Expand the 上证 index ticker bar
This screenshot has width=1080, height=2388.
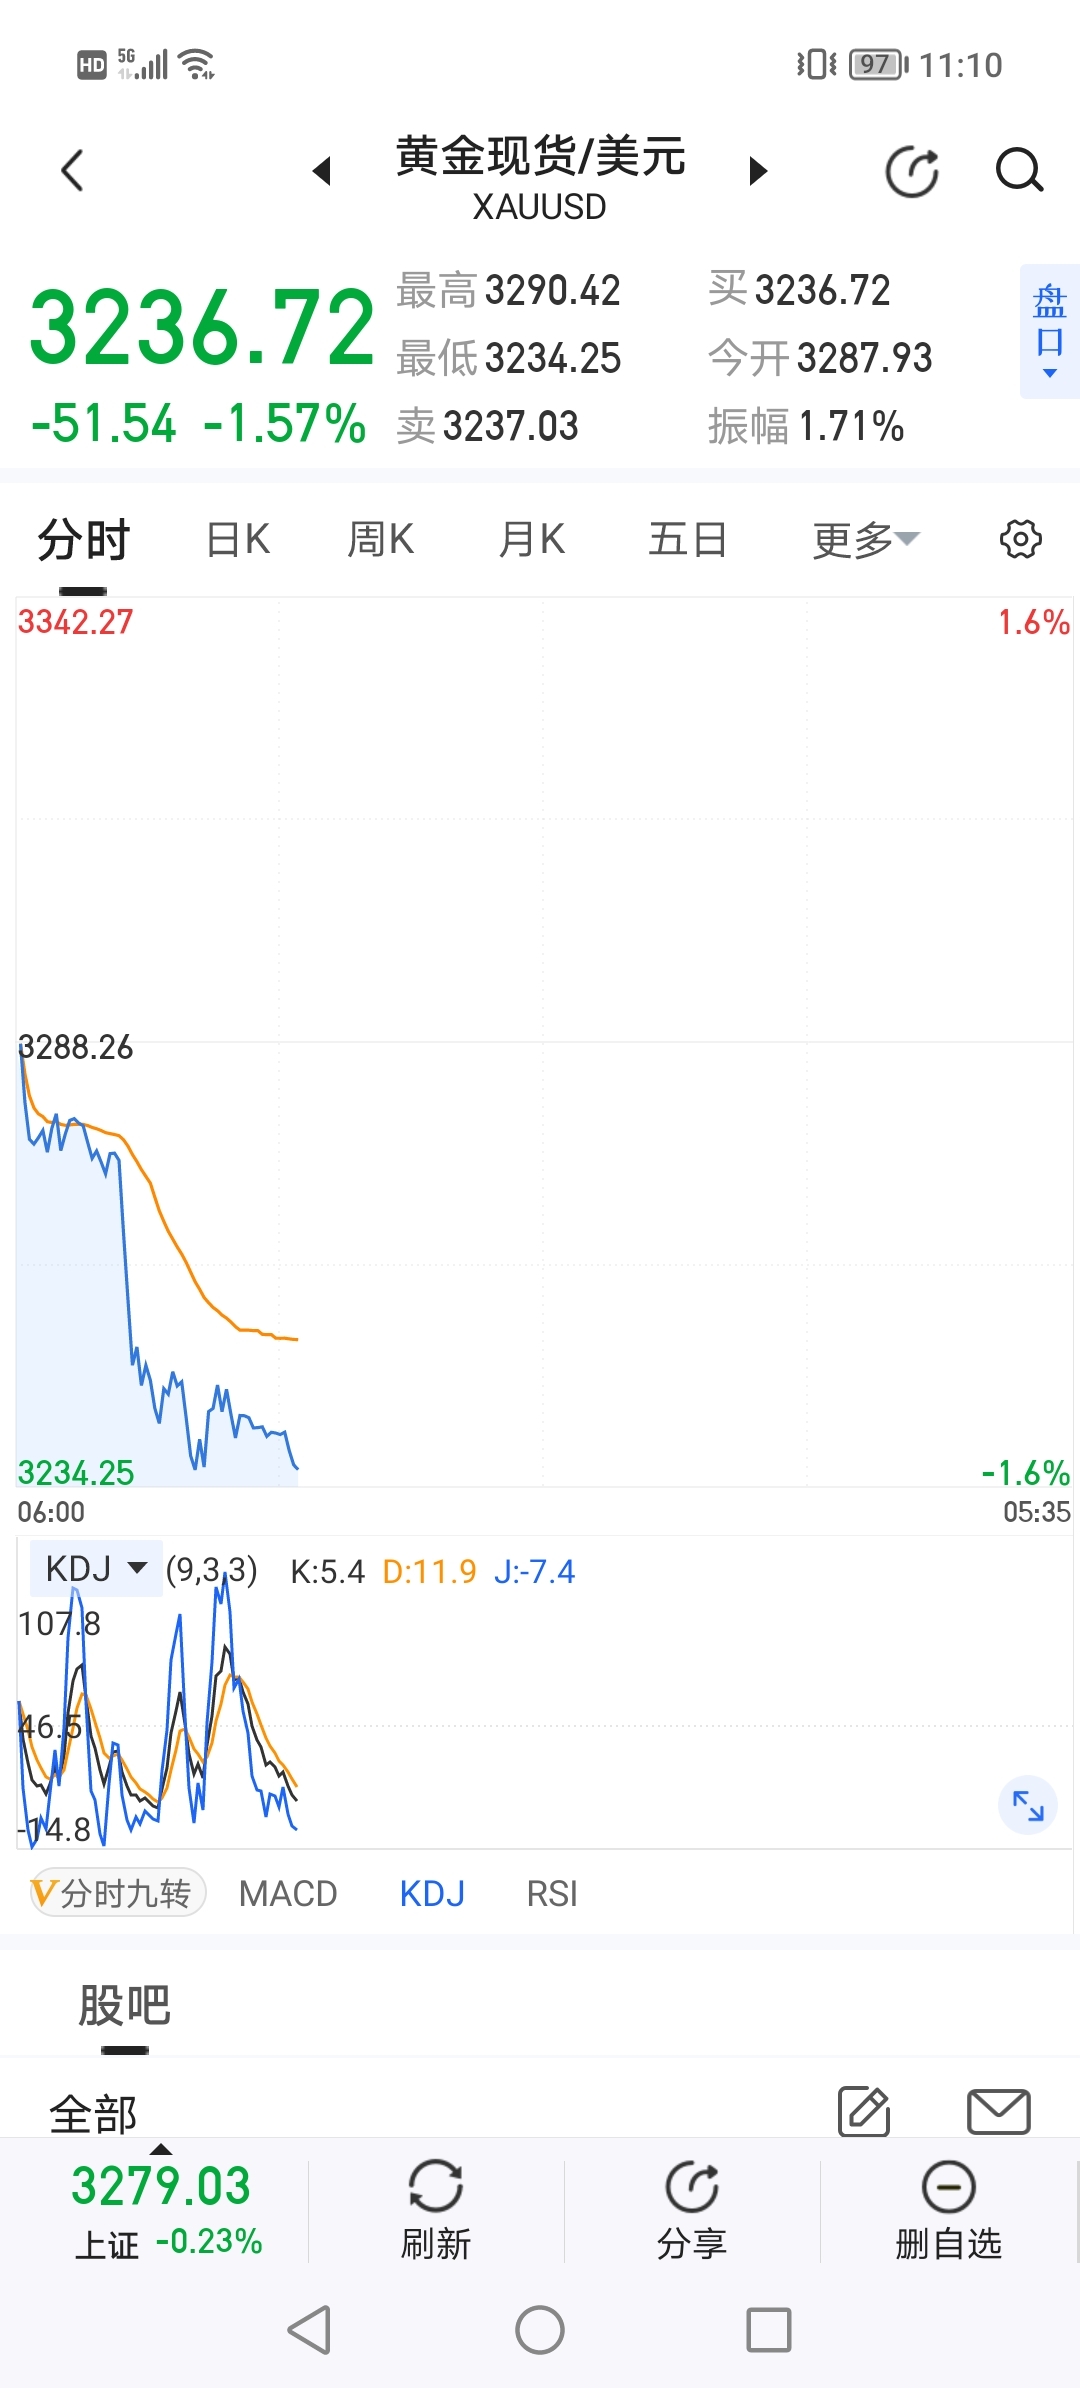160,2208
